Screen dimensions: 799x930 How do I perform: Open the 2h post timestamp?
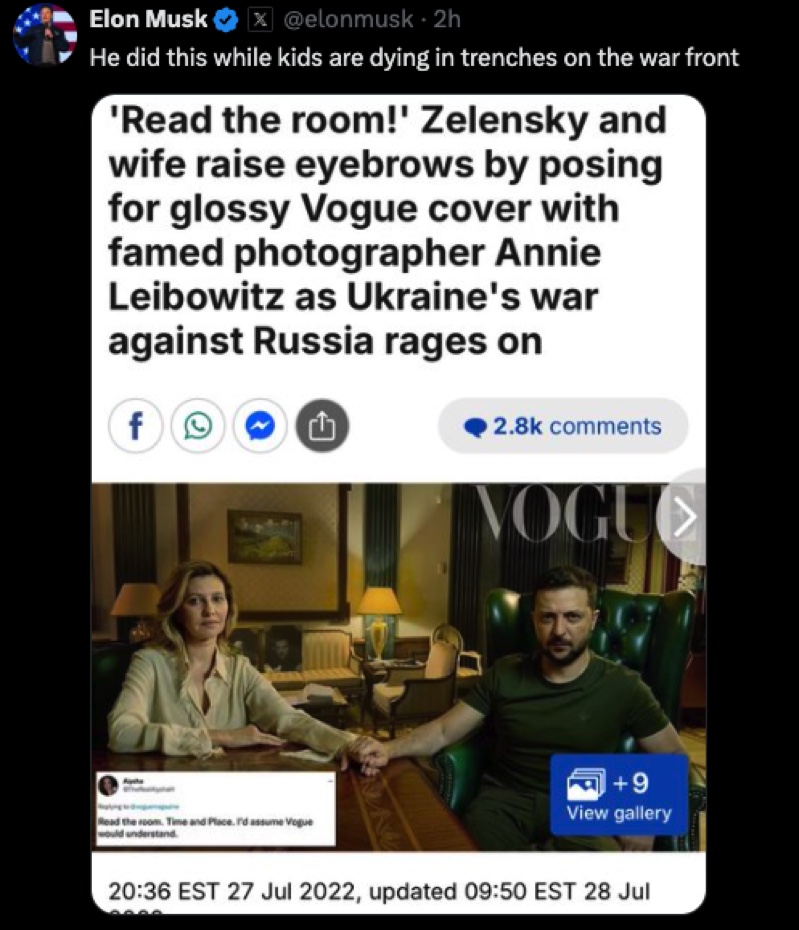click(x=447, y=20)
